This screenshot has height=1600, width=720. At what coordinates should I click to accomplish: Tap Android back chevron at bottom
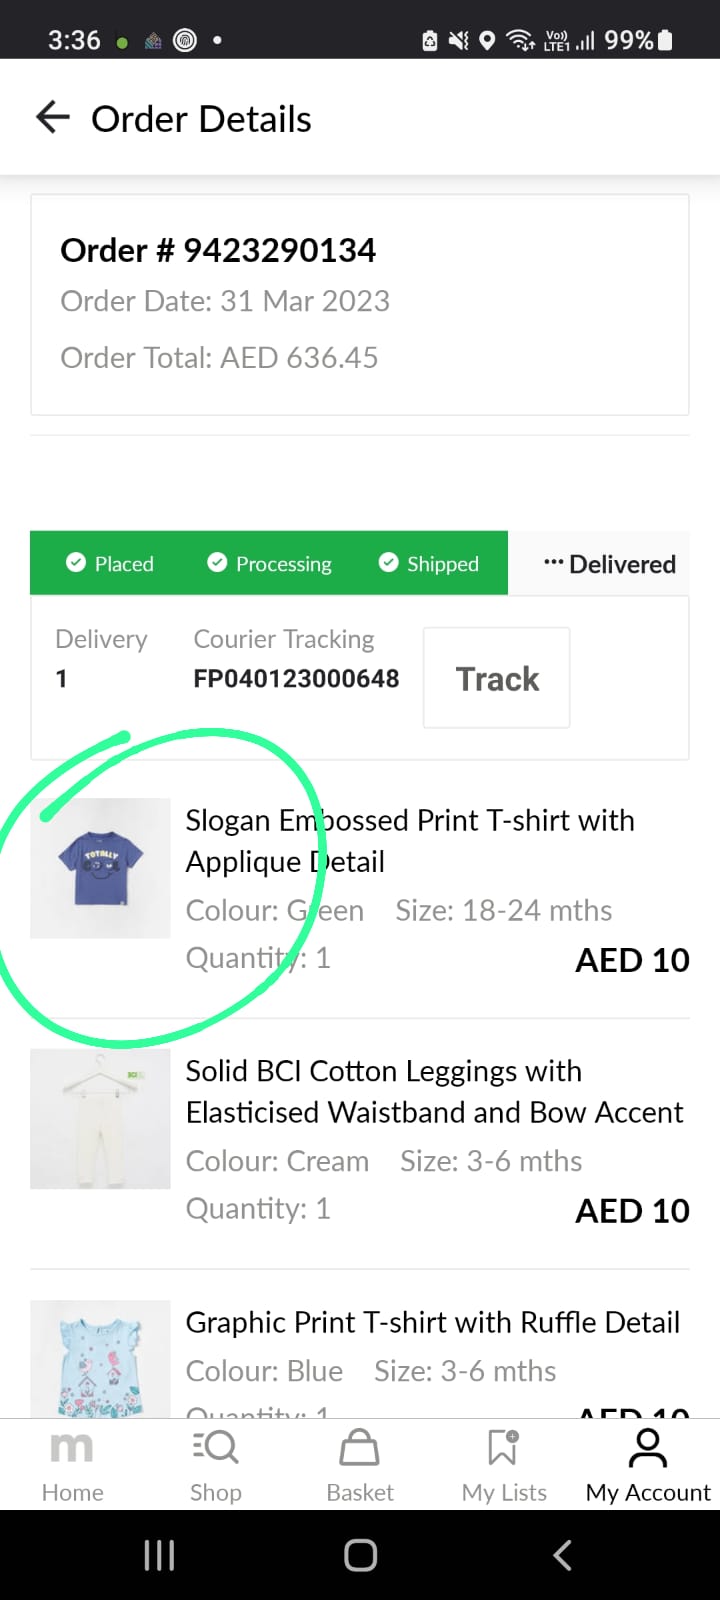tap(562, 1555)
